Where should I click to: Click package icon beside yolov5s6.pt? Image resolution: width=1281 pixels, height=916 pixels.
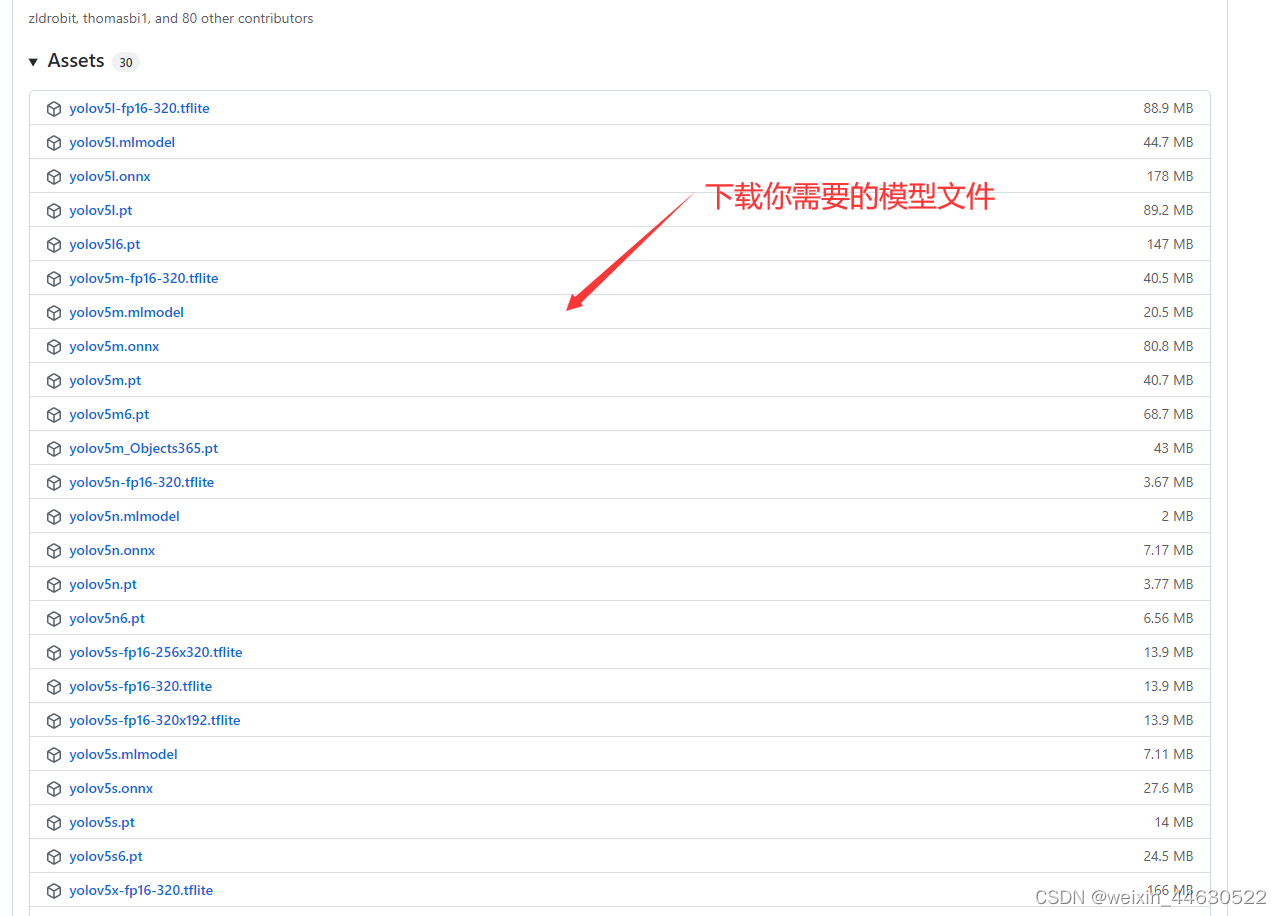pyautogui.click(x=54, y=856)
